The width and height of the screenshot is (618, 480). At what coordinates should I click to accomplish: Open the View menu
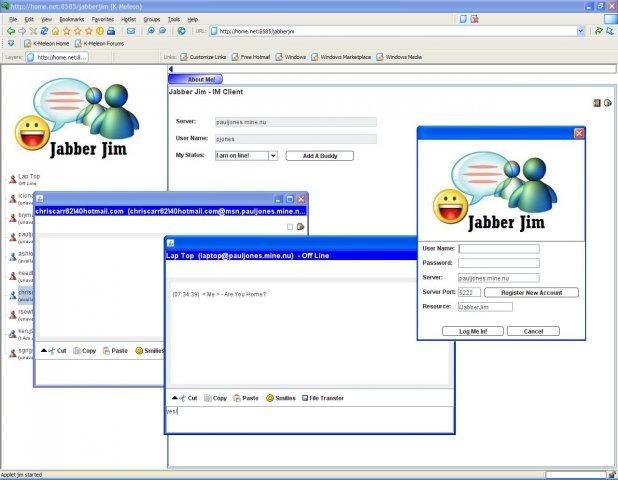click(47, 19)
